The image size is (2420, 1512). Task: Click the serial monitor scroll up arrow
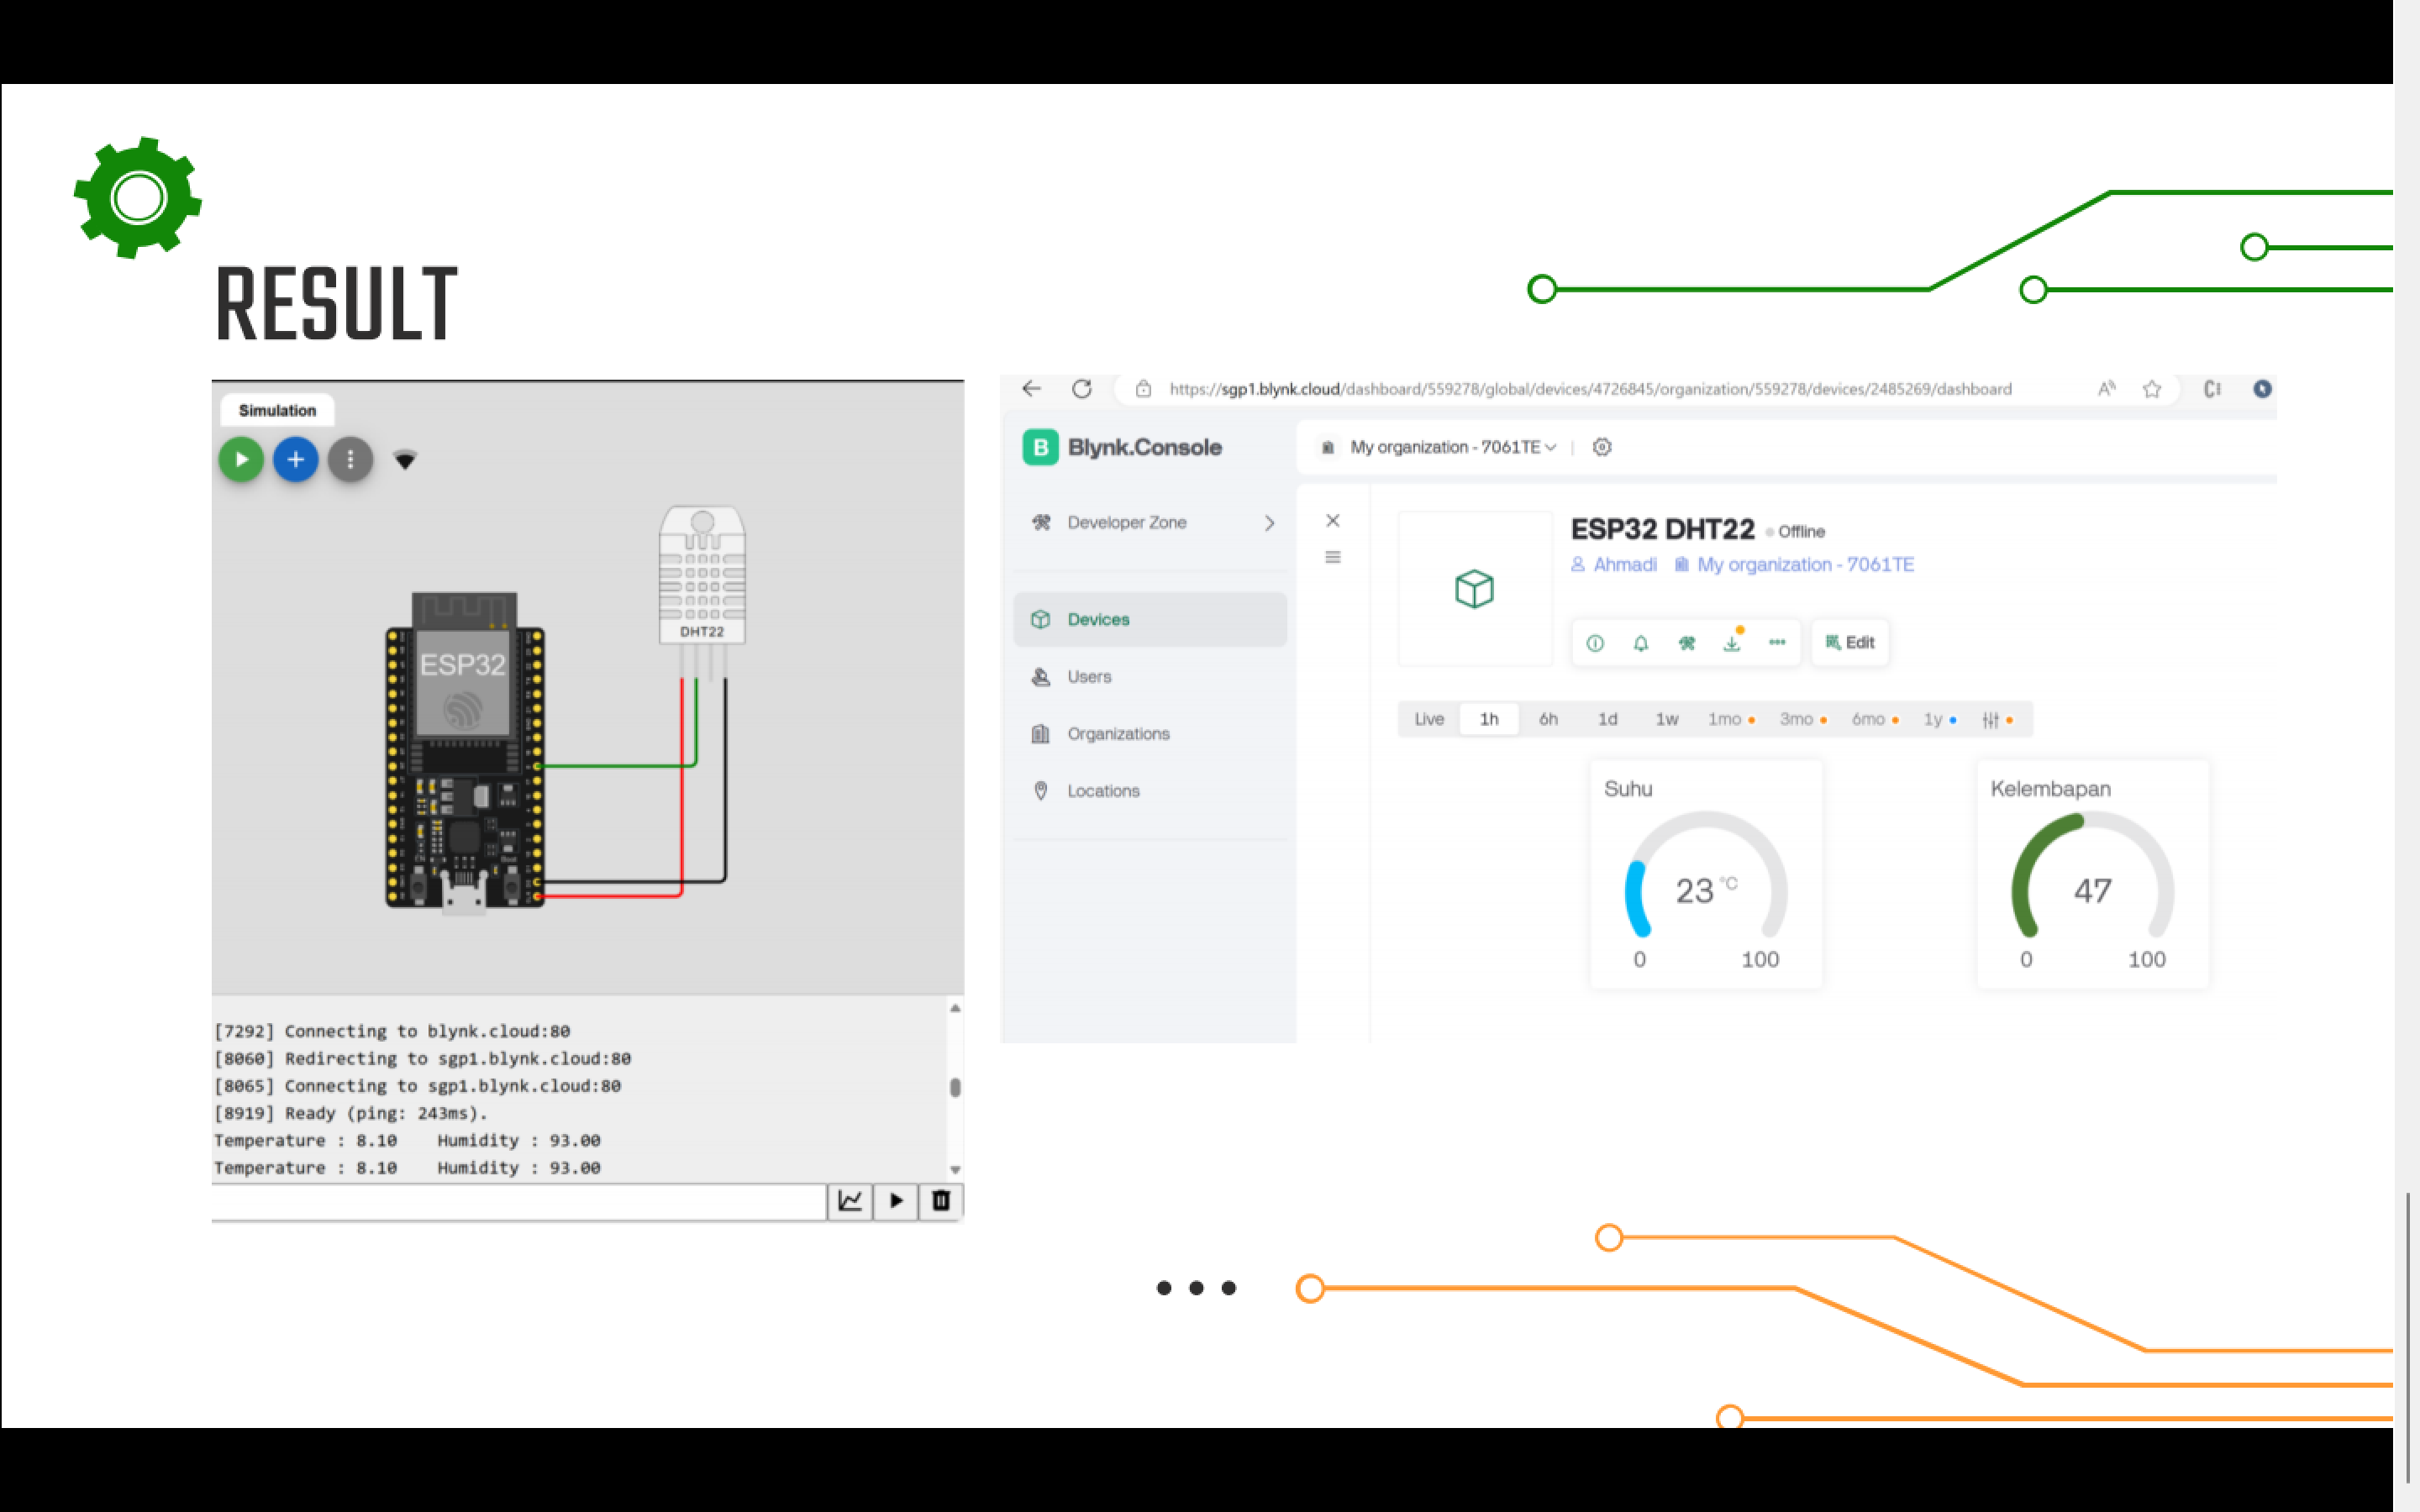coord(955,1008)
